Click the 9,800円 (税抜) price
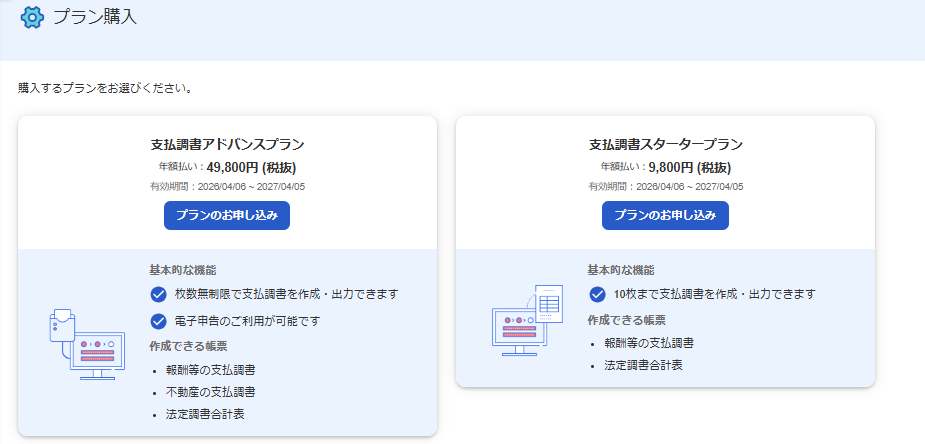Viewport: 925px width, 444px height. click(x=690, y=168)
